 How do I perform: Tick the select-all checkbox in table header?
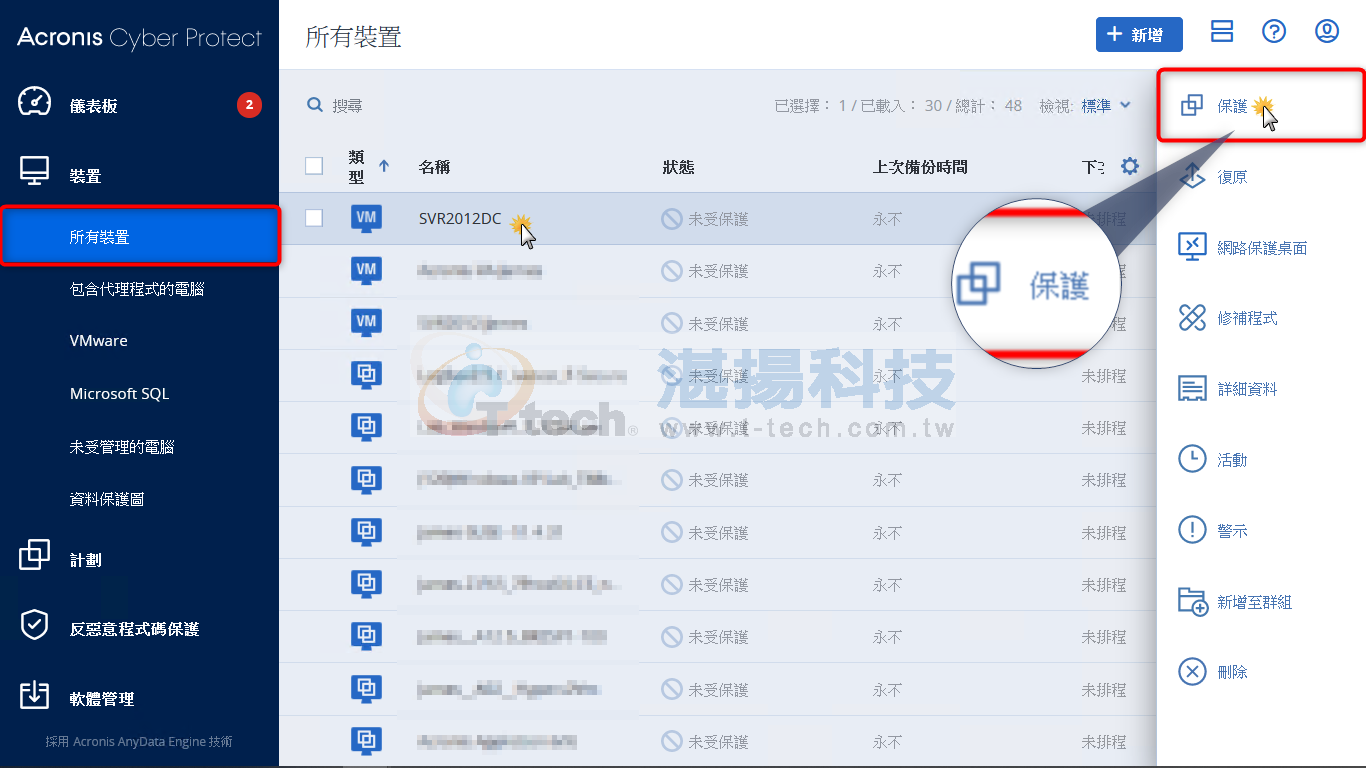[x=314, y=166]
